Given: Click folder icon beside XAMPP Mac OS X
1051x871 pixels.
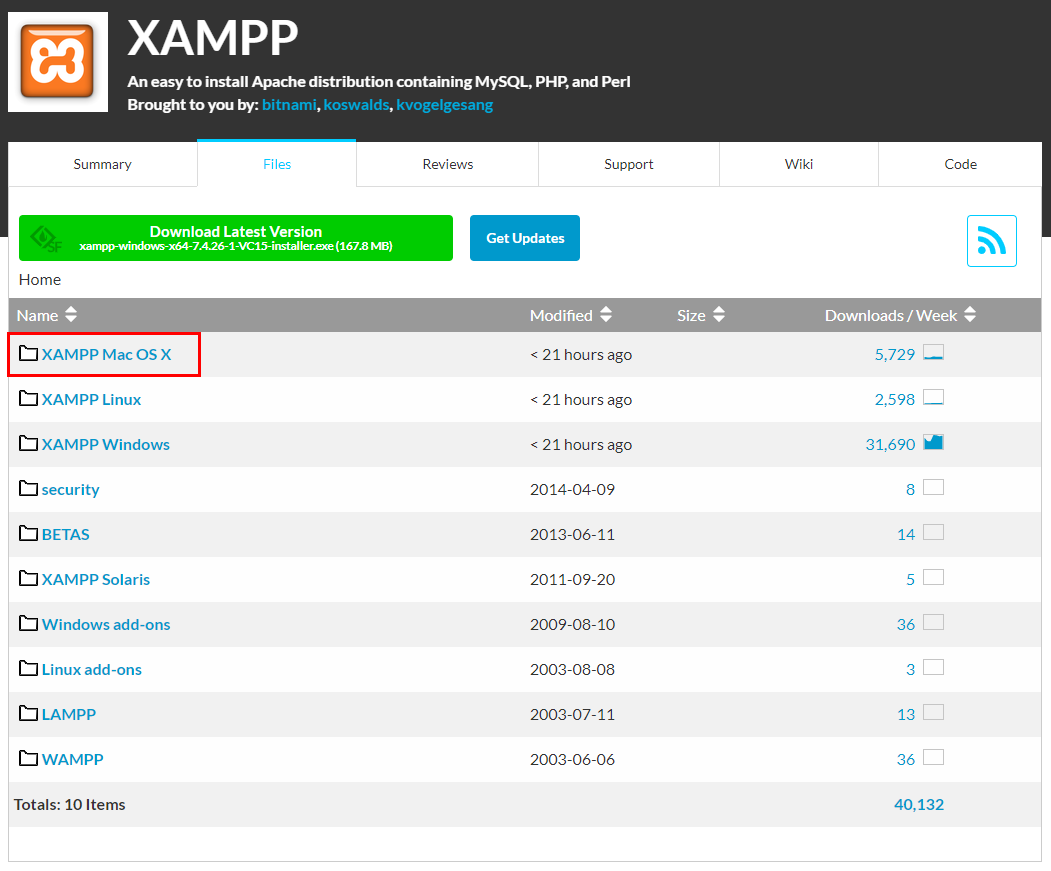Looking at the screenshot, I should (x=28, y=353).
